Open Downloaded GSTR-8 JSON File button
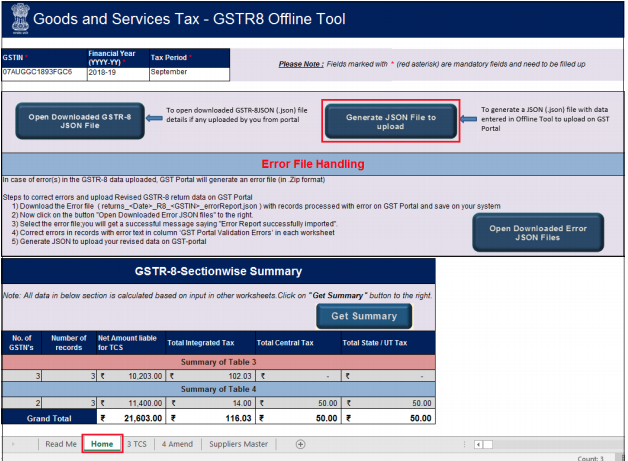Screen dimensions: 628x461 point(80,121)
